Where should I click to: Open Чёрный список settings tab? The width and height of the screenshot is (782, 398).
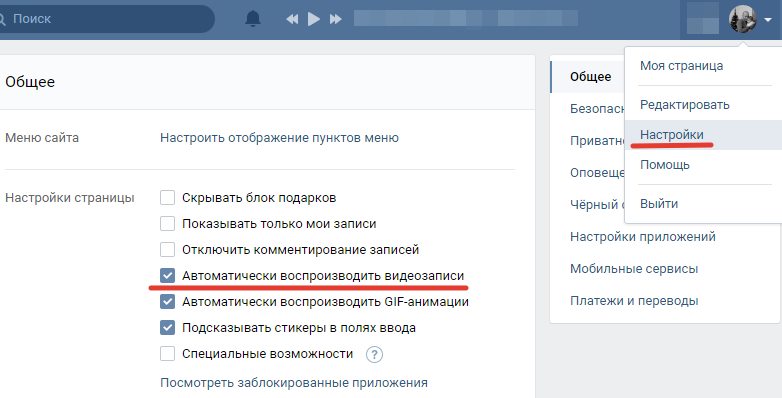tap(597, 204)
